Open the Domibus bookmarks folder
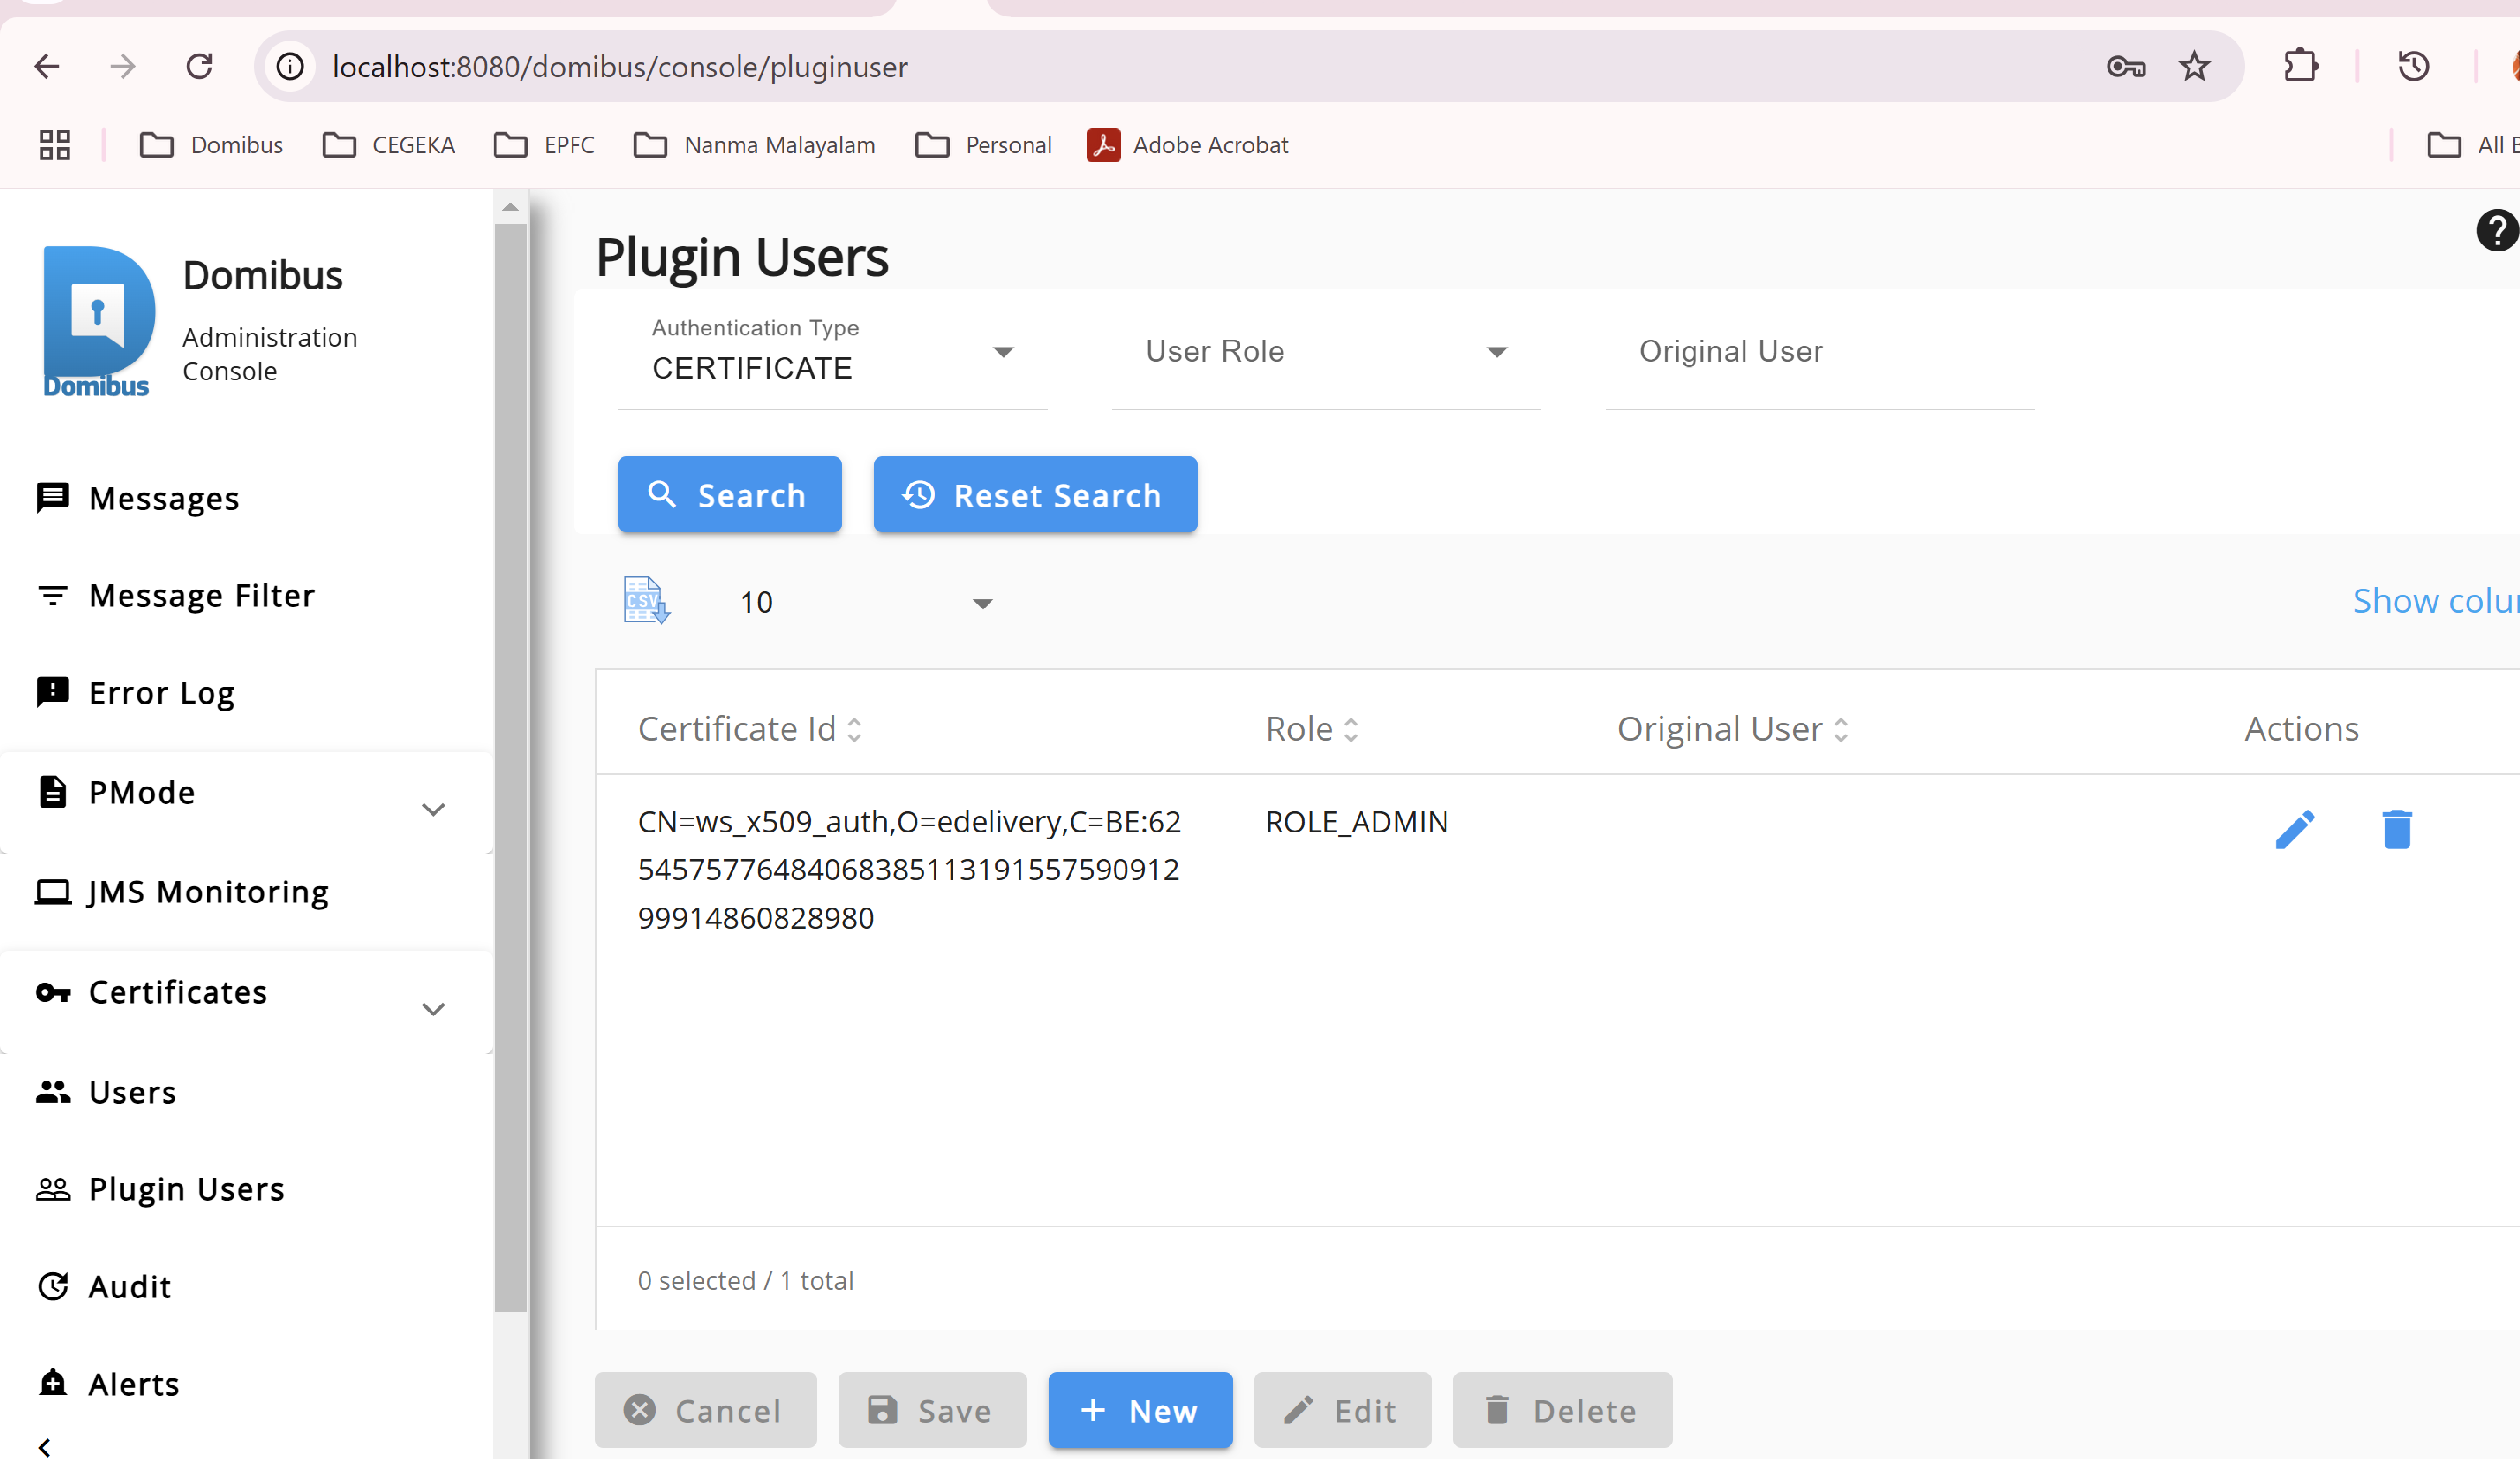Image resolution: width=2520 pixels, height=1459 pixels. (x=211, y=145)
